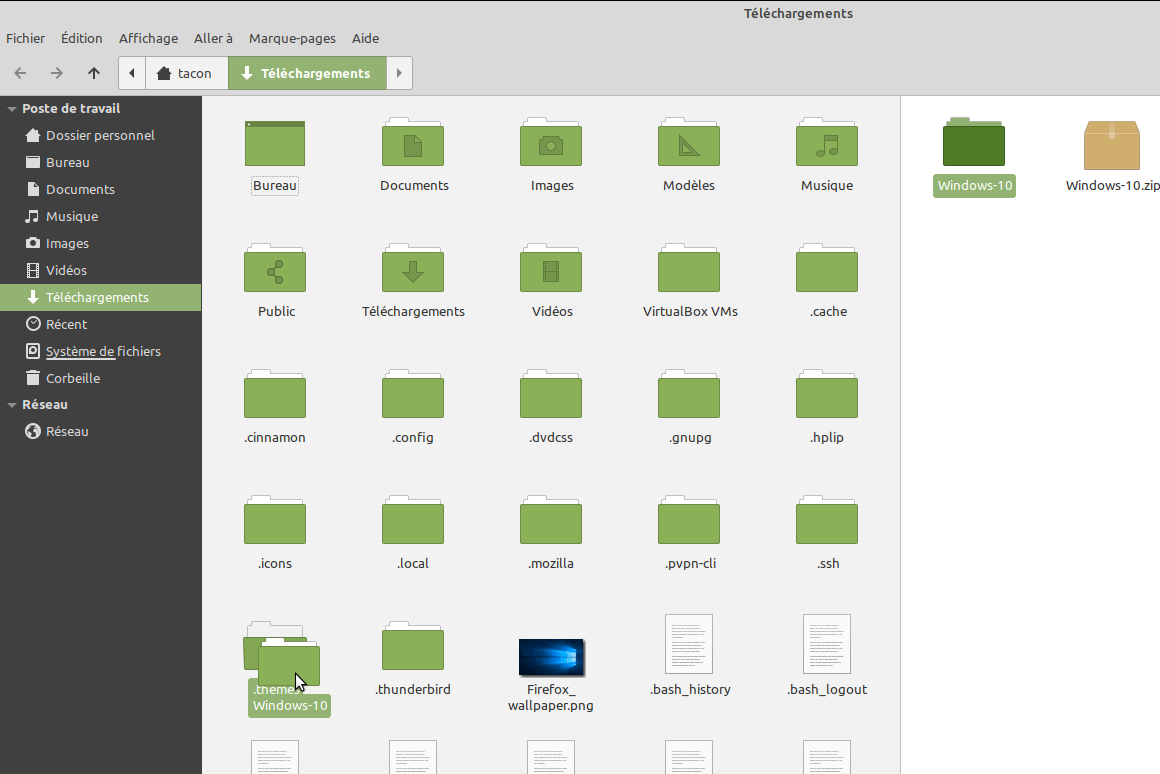Click the Téléchargements path bar button
The width and height of the screenshot is (1160, 774).
306,73
